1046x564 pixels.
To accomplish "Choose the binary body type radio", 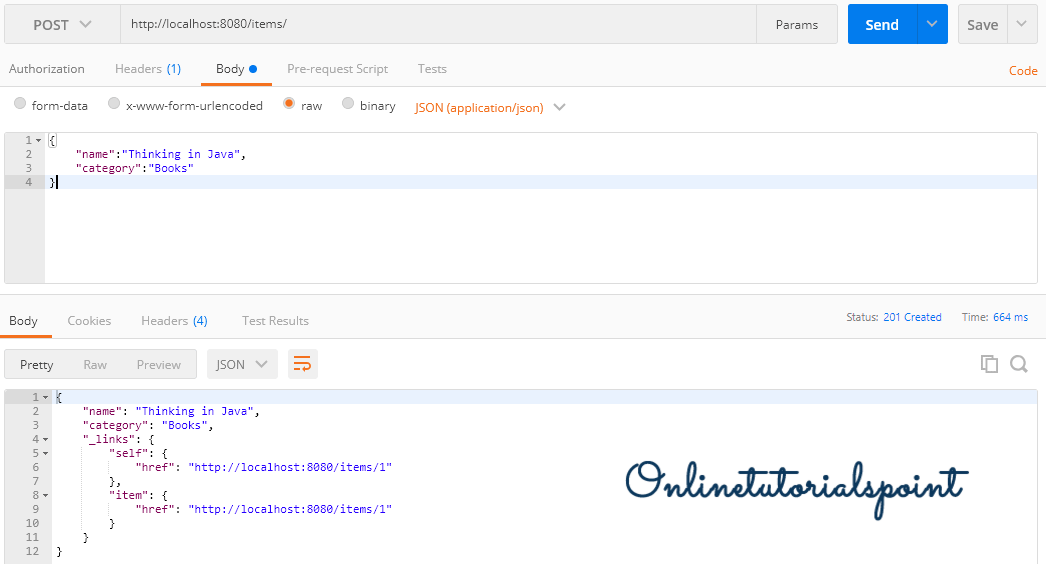I will (x=348, y=104).
